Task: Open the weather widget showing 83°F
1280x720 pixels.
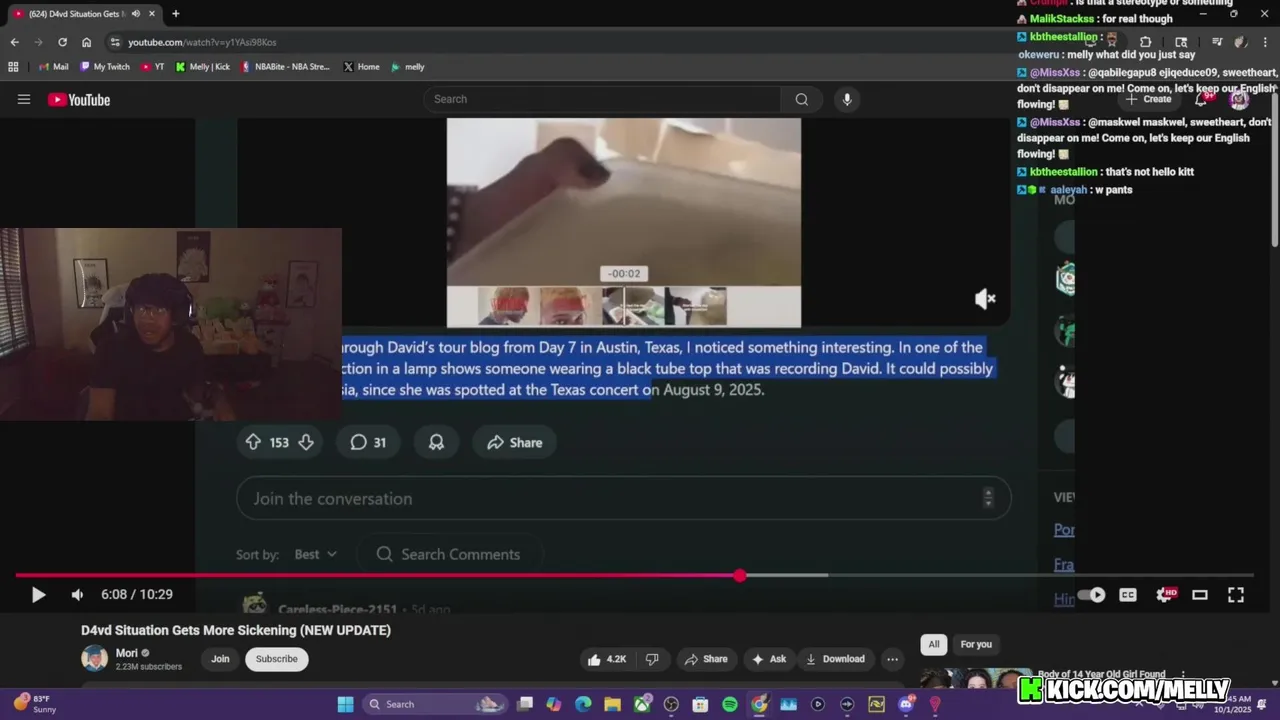Action: point(35,704)
